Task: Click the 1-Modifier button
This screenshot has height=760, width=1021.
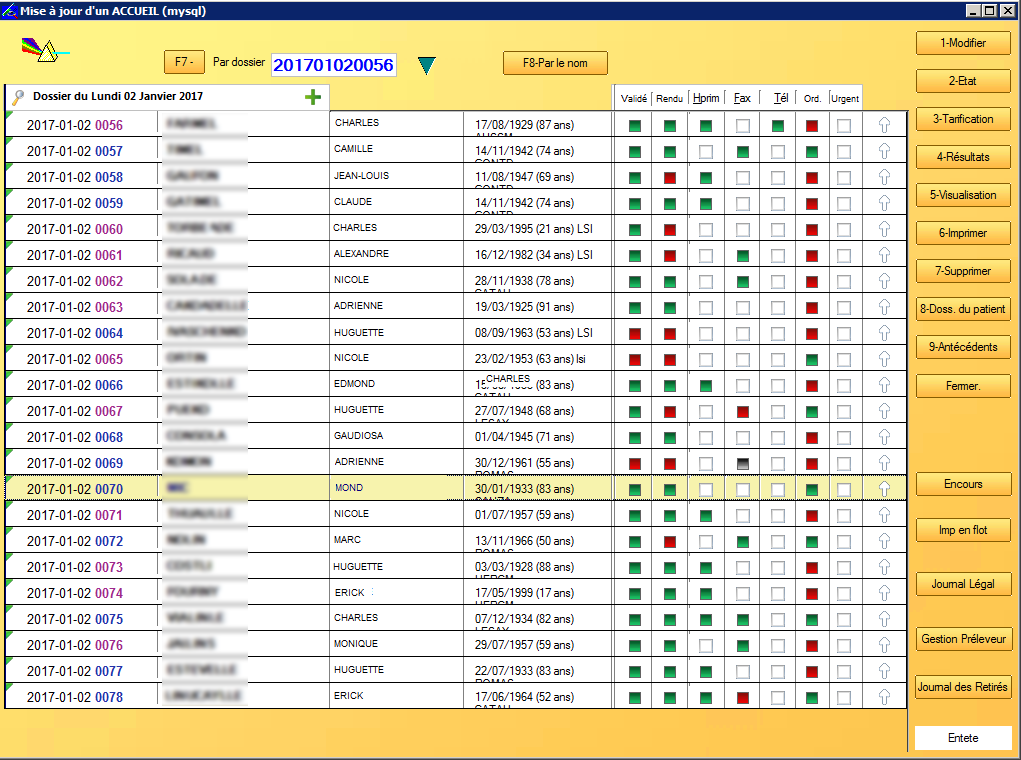Action: [x=962, y=43]
